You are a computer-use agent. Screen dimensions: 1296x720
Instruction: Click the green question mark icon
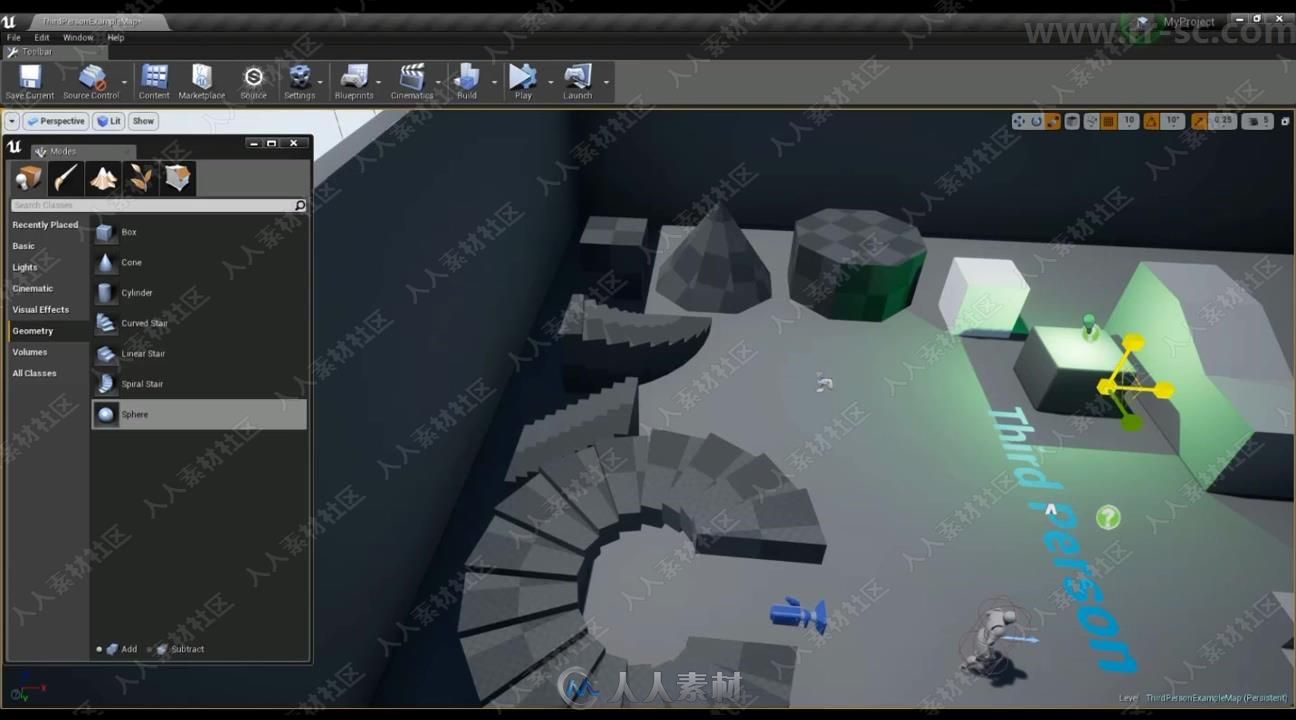coord(1108,517)
